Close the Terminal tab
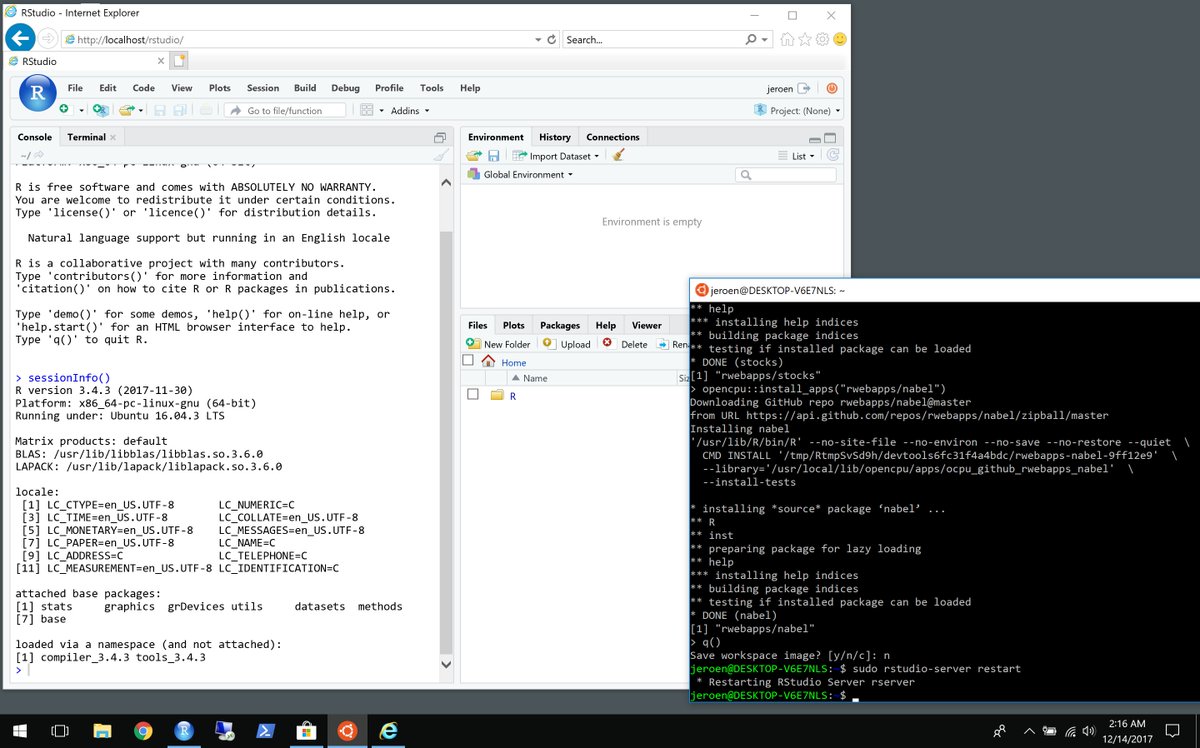 click(x=113, y=137)
